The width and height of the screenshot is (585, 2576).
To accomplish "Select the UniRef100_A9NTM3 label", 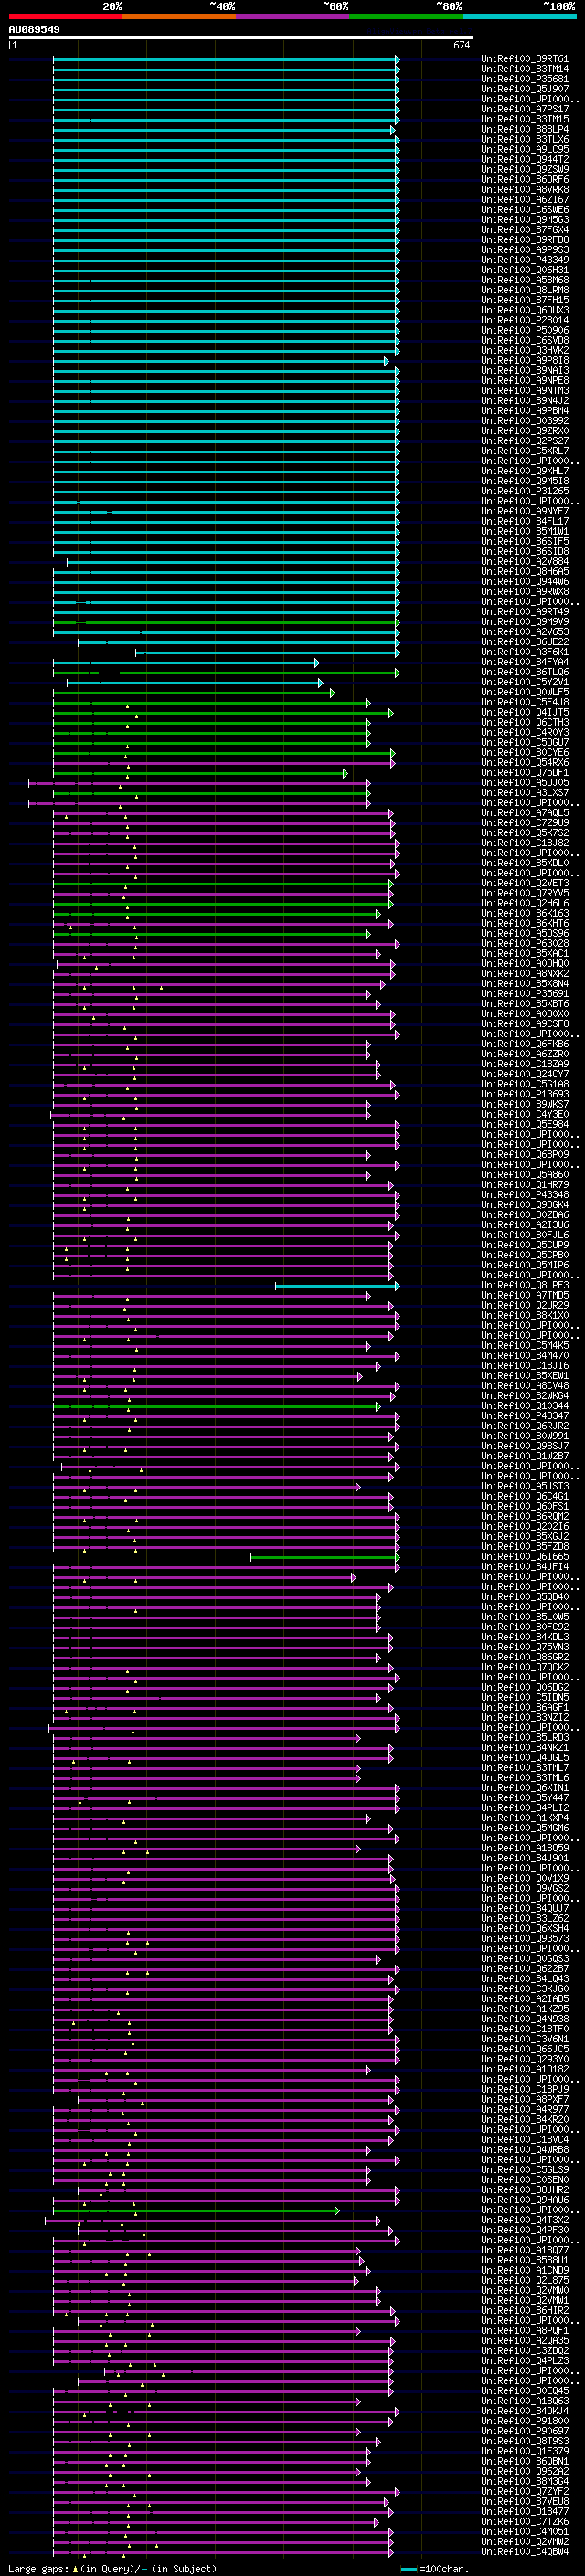I will pos(524,390).
